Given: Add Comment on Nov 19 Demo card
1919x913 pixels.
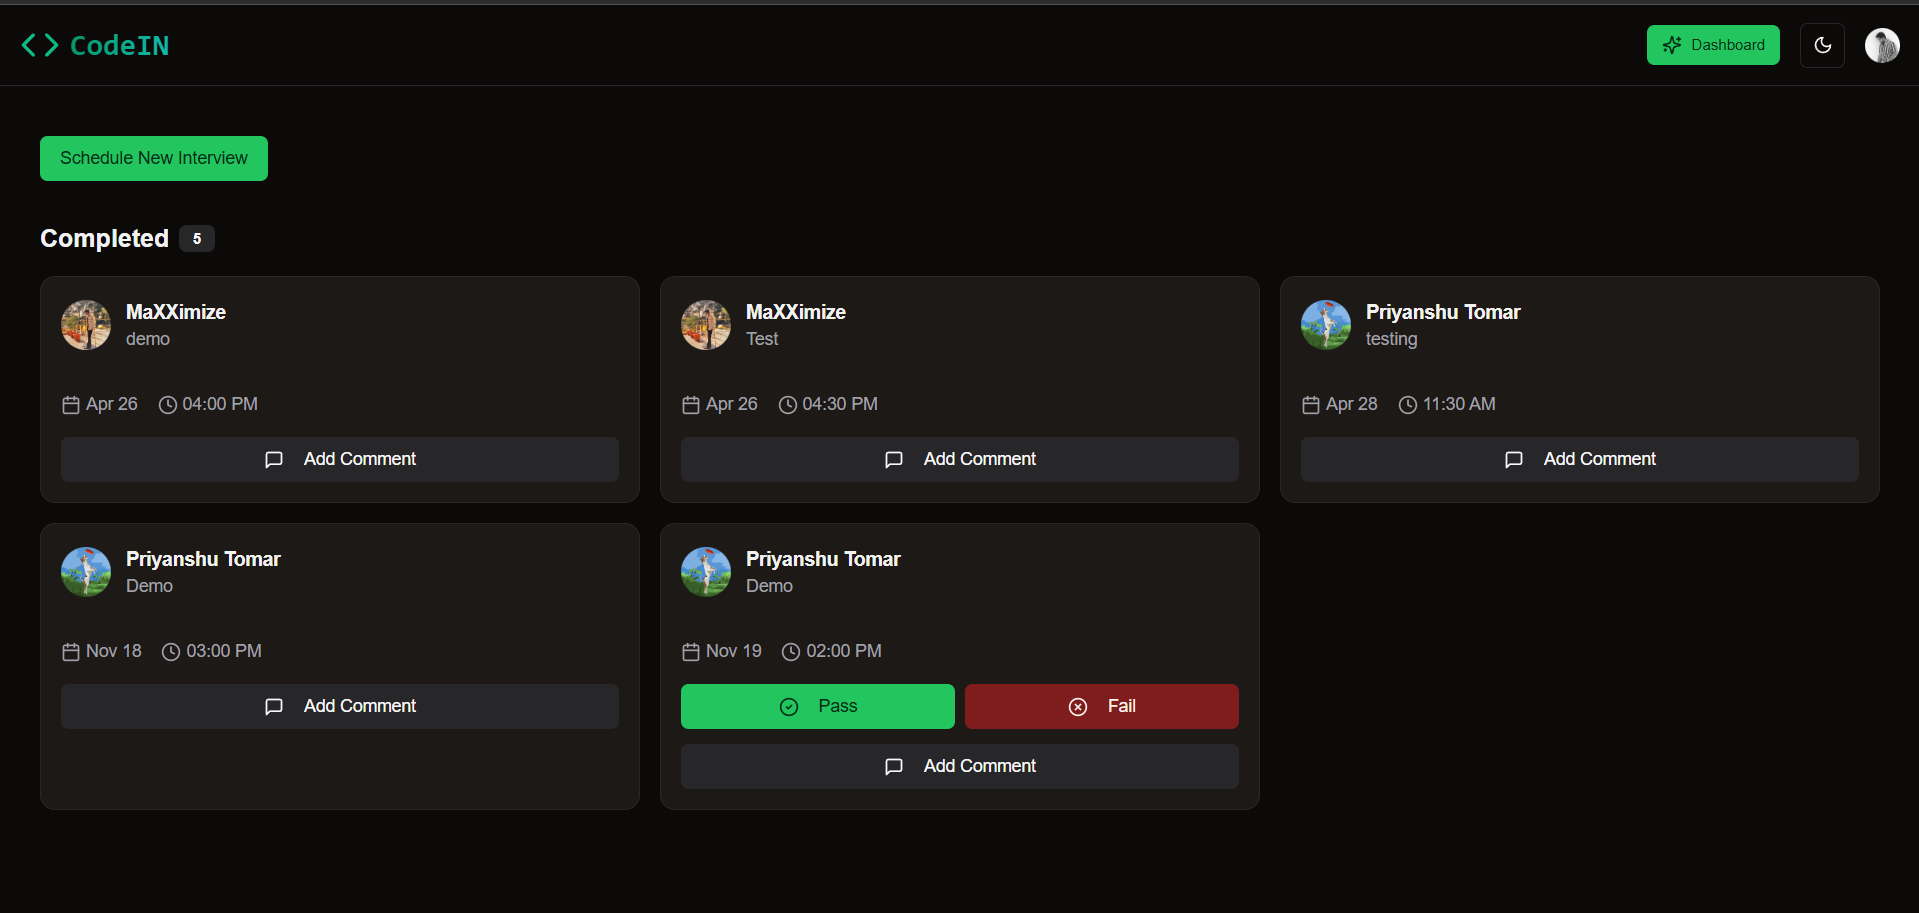Looking at the screenshot, I should [960, 766].
